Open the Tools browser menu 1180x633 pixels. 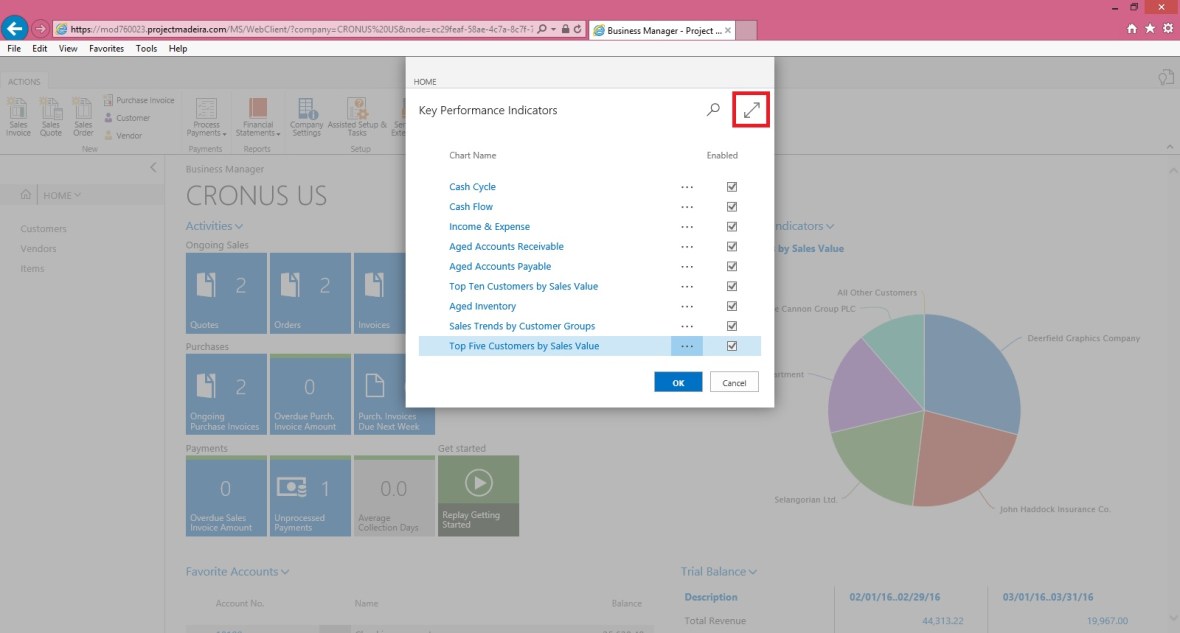[146, 48]
